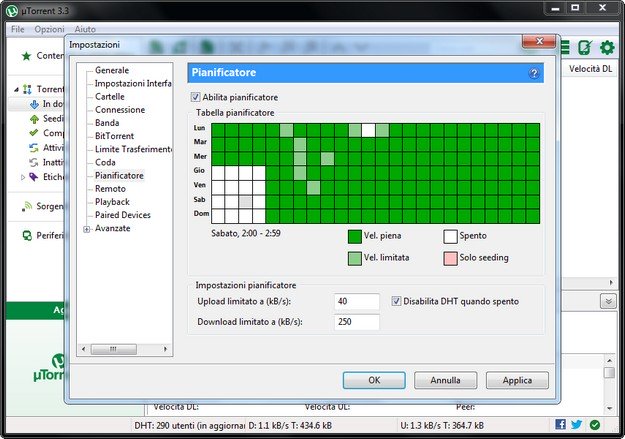The image size is (625, 439).
Task: Select Generale in settings tree
Action: pos(112,70)
